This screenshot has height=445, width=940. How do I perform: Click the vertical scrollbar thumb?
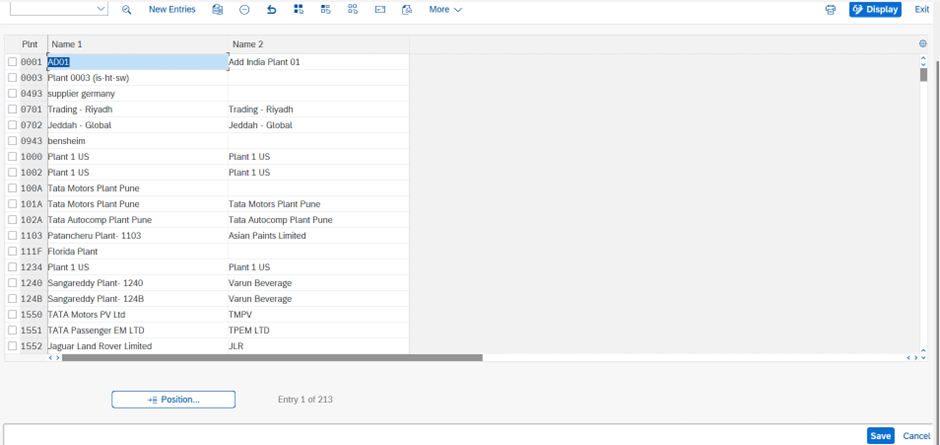(924, 74)
